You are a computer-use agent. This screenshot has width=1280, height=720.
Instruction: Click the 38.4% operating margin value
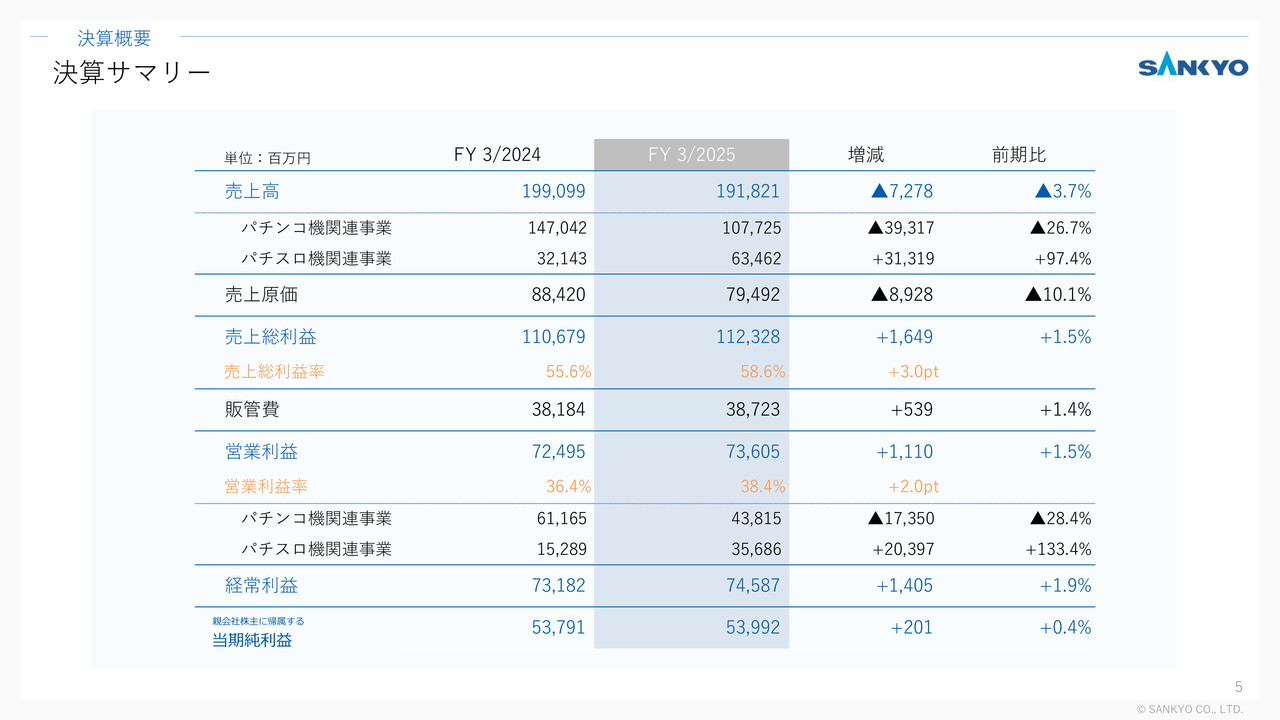[763, 487]
